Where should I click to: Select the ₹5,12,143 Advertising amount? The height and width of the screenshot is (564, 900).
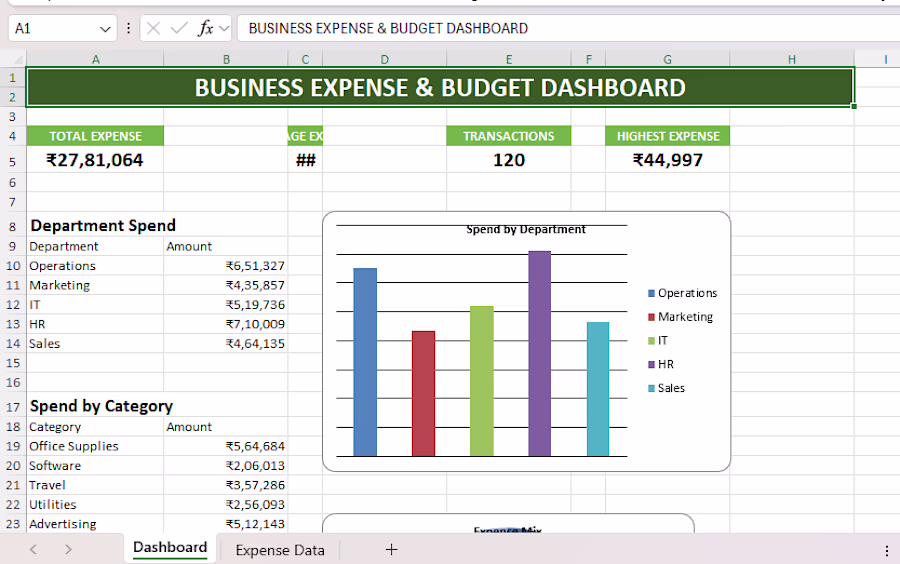coord(226,524)
